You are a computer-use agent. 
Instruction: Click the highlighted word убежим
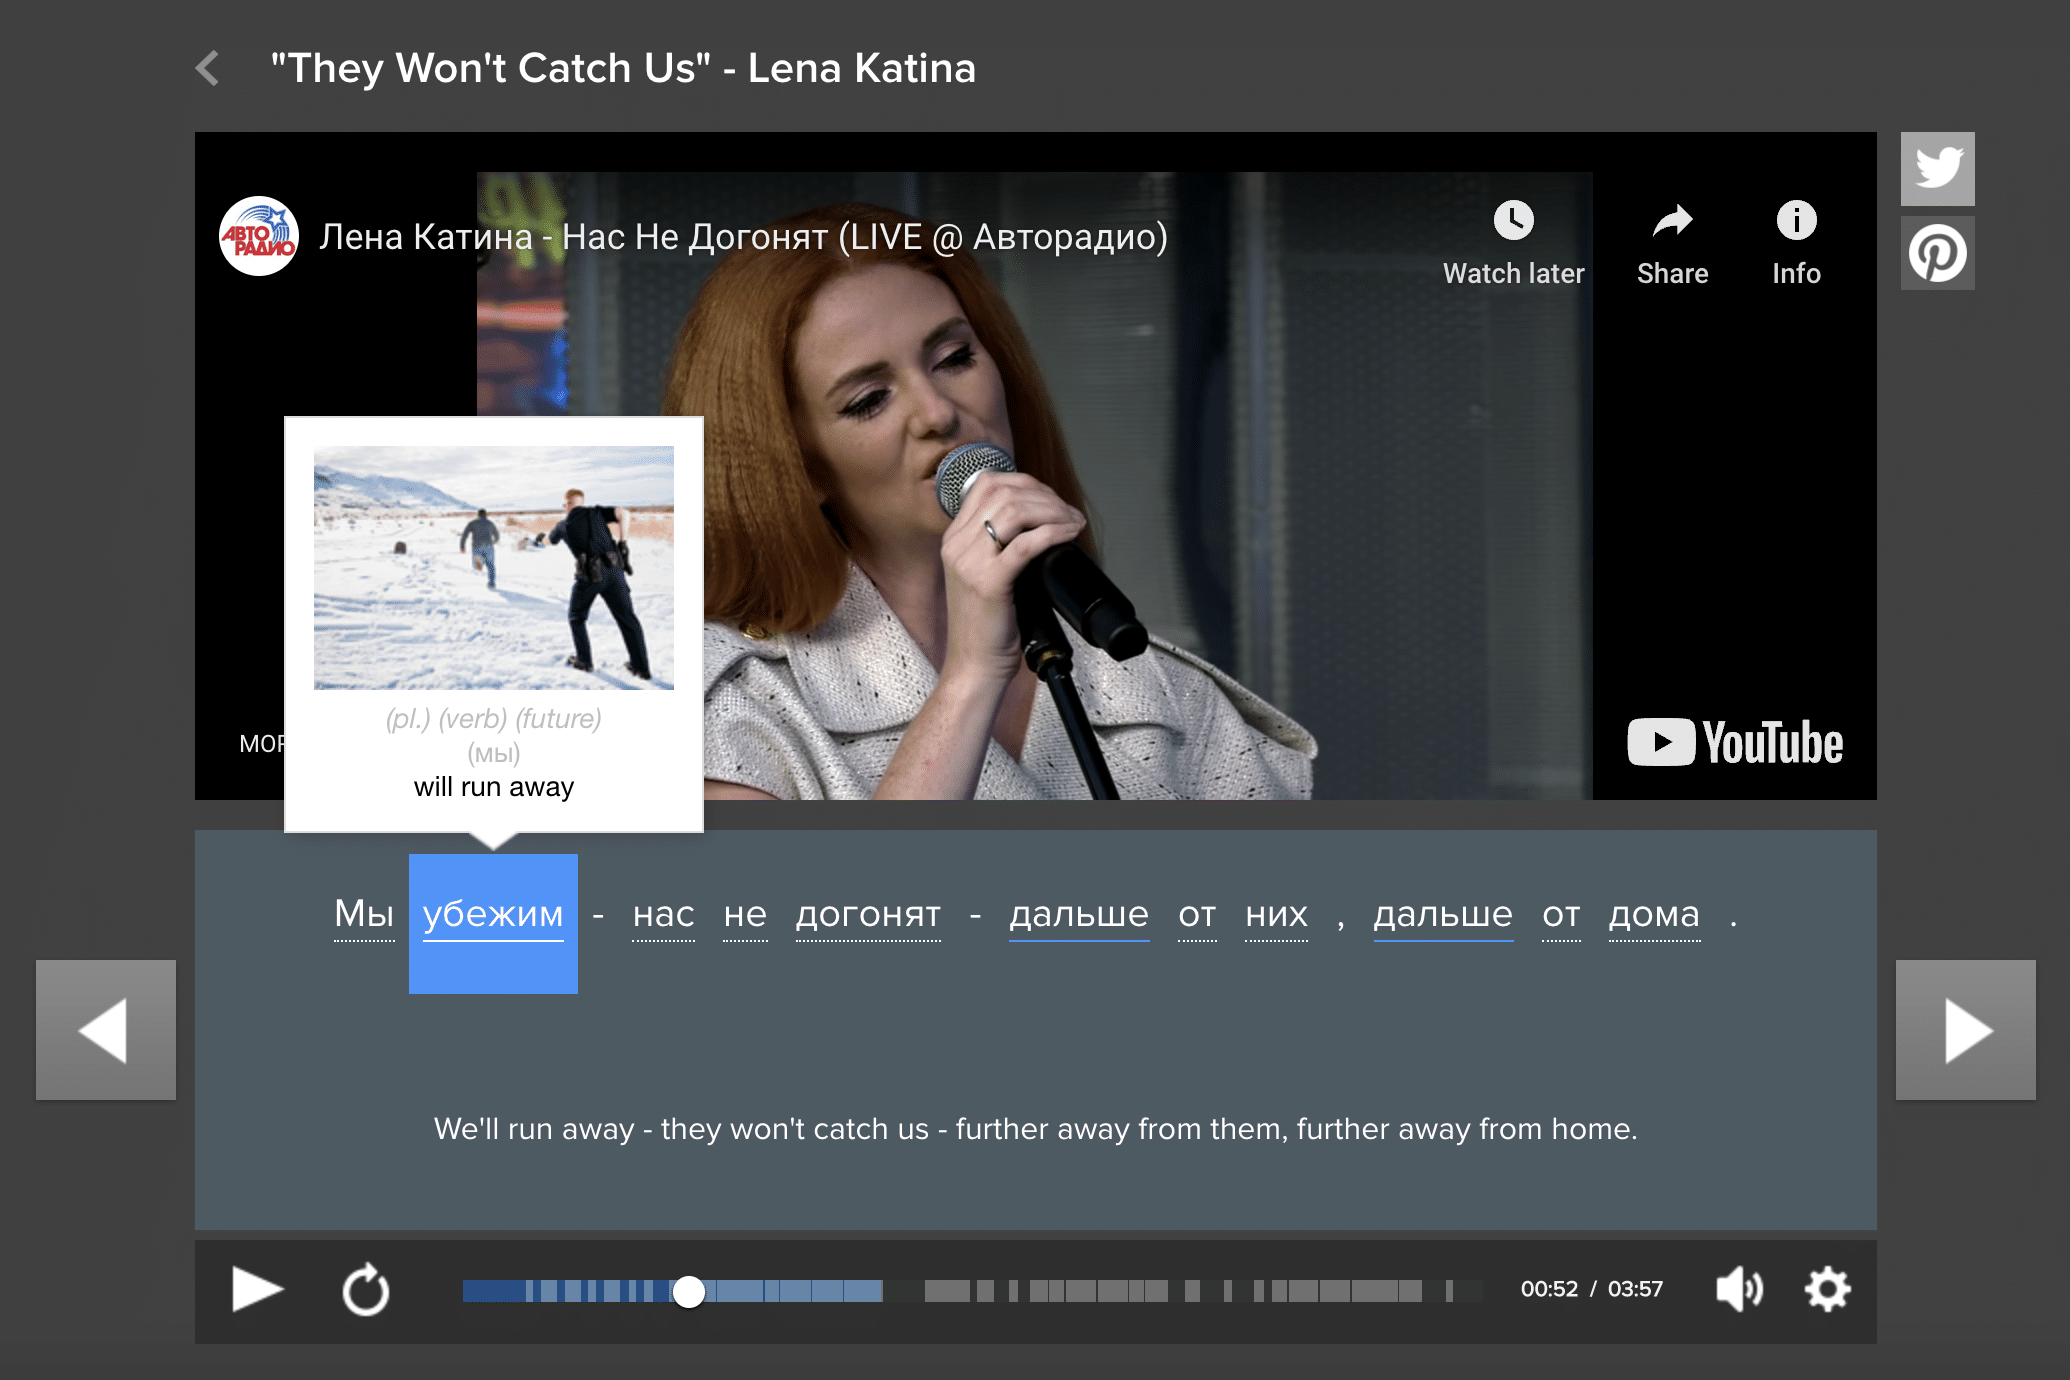493,916
